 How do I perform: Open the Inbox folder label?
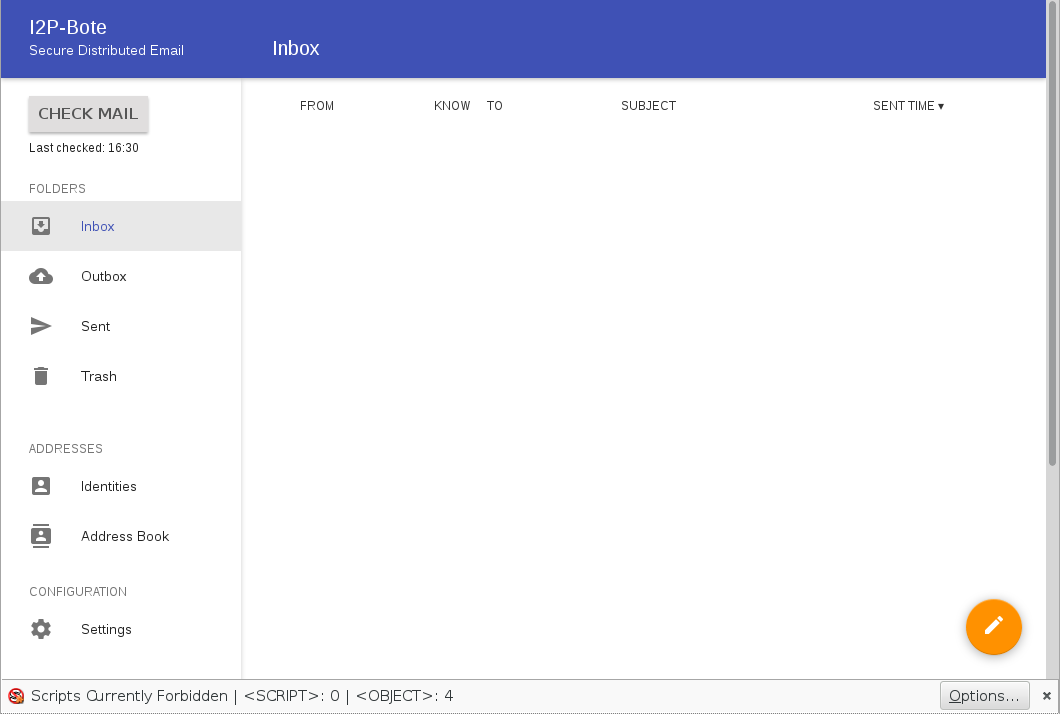pyautogui.click(x=97, y=227)
